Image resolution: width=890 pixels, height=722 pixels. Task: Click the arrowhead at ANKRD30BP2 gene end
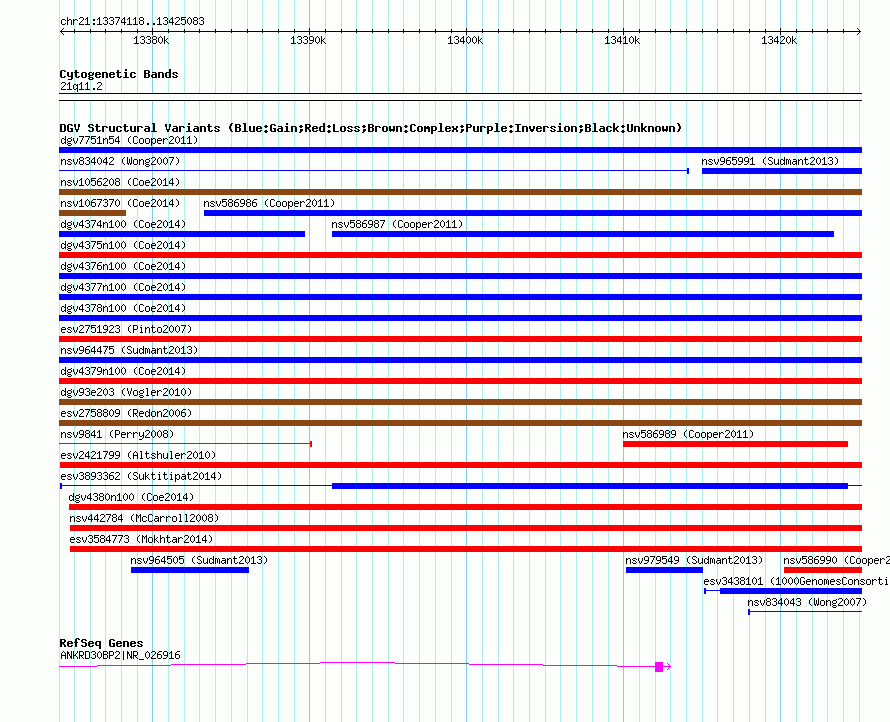pyautogui.click(x=668, y=667)
